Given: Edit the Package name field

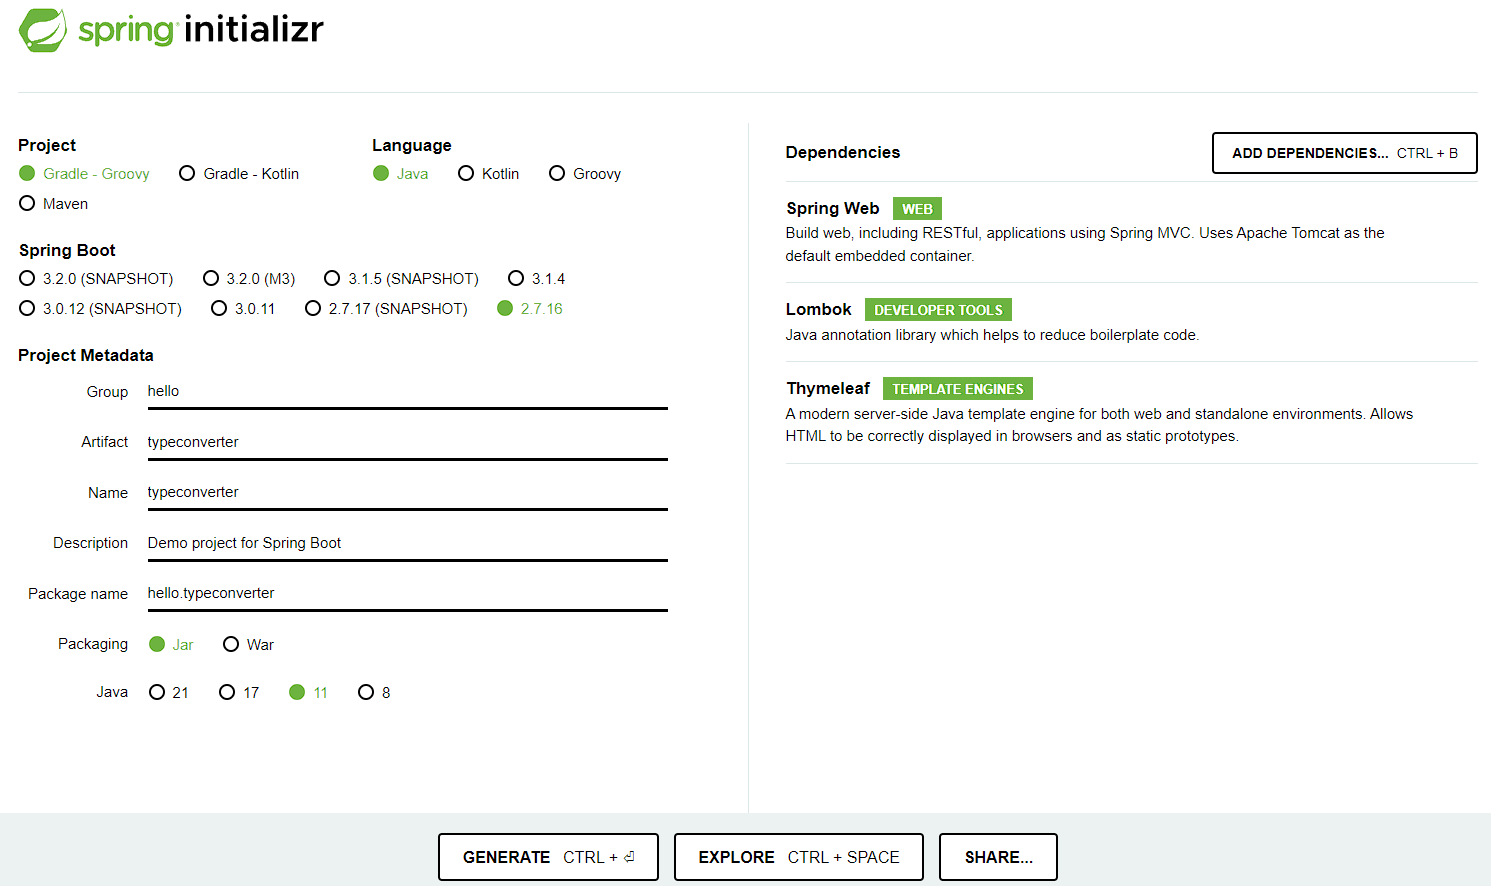Looking at the screenshot, I should click(407, 594).
